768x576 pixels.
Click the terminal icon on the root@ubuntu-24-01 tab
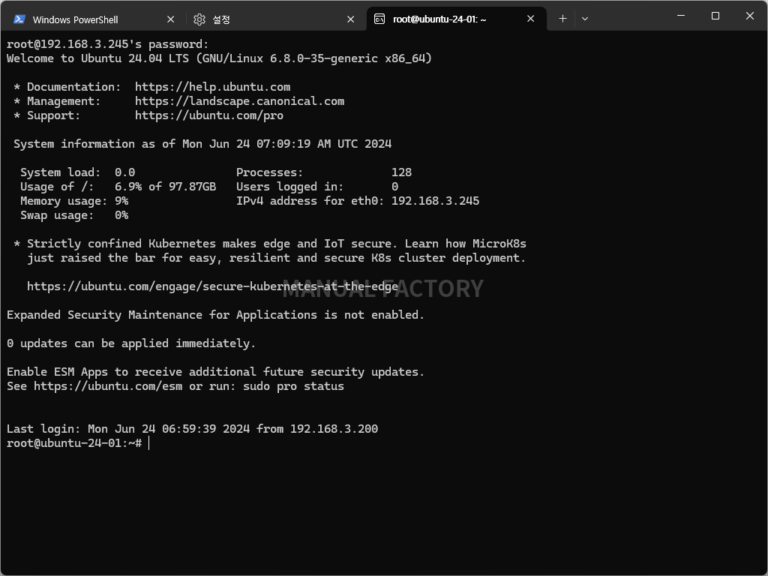(379, 19)
